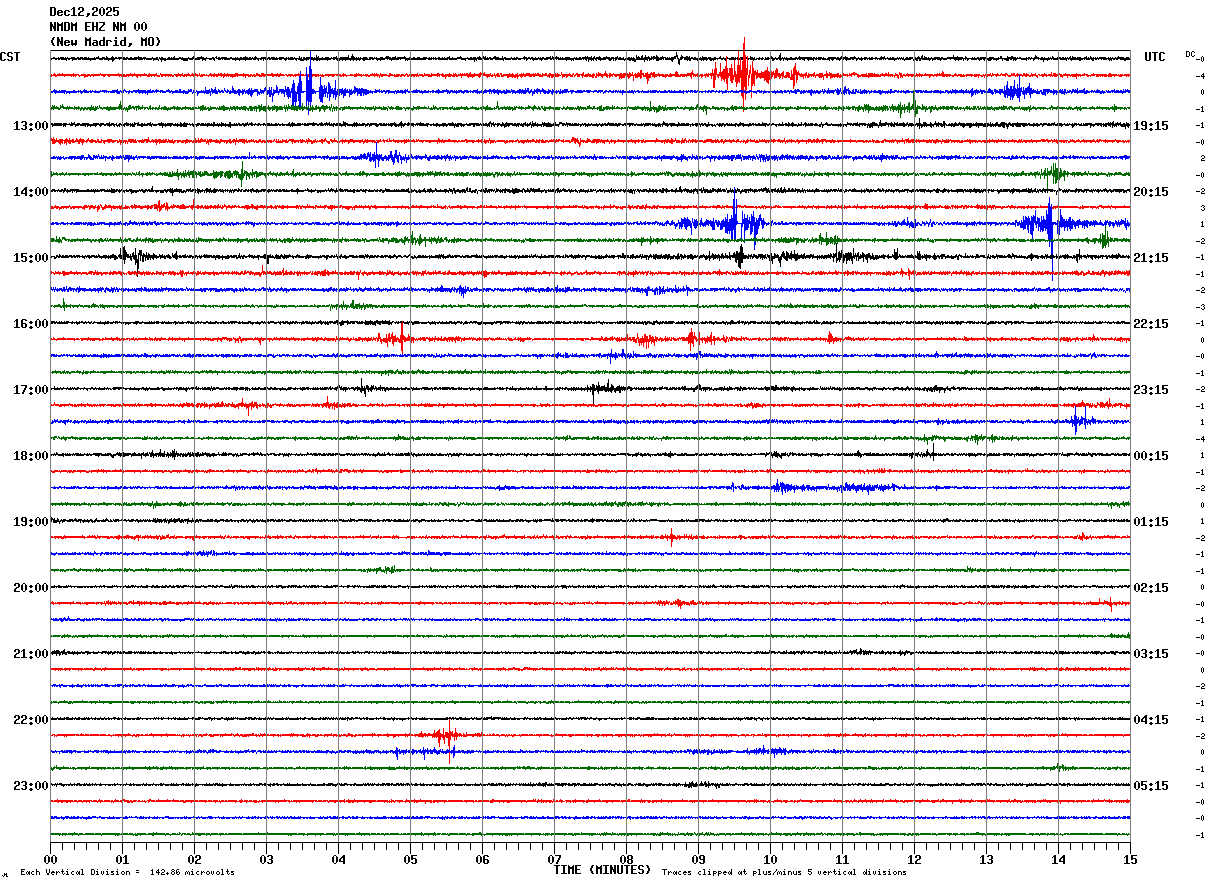Click the DC column header at top right
This screenshot has height=886, width=1210.
click(x=1190, y=54)
